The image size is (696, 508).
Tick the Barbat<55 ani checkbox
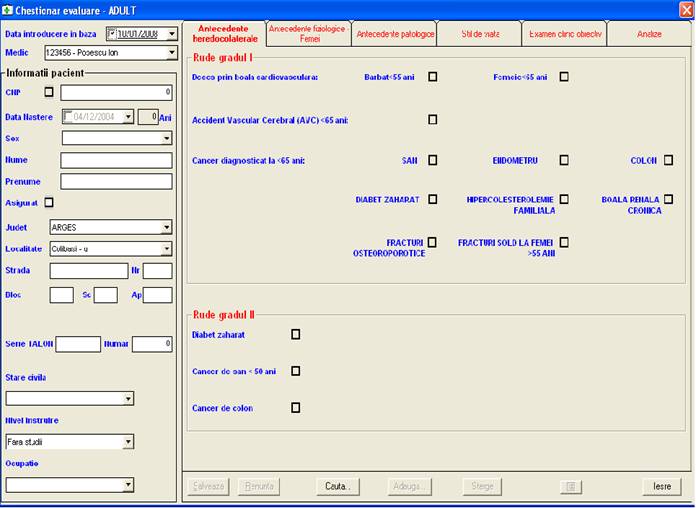click(x=433, y=76)
